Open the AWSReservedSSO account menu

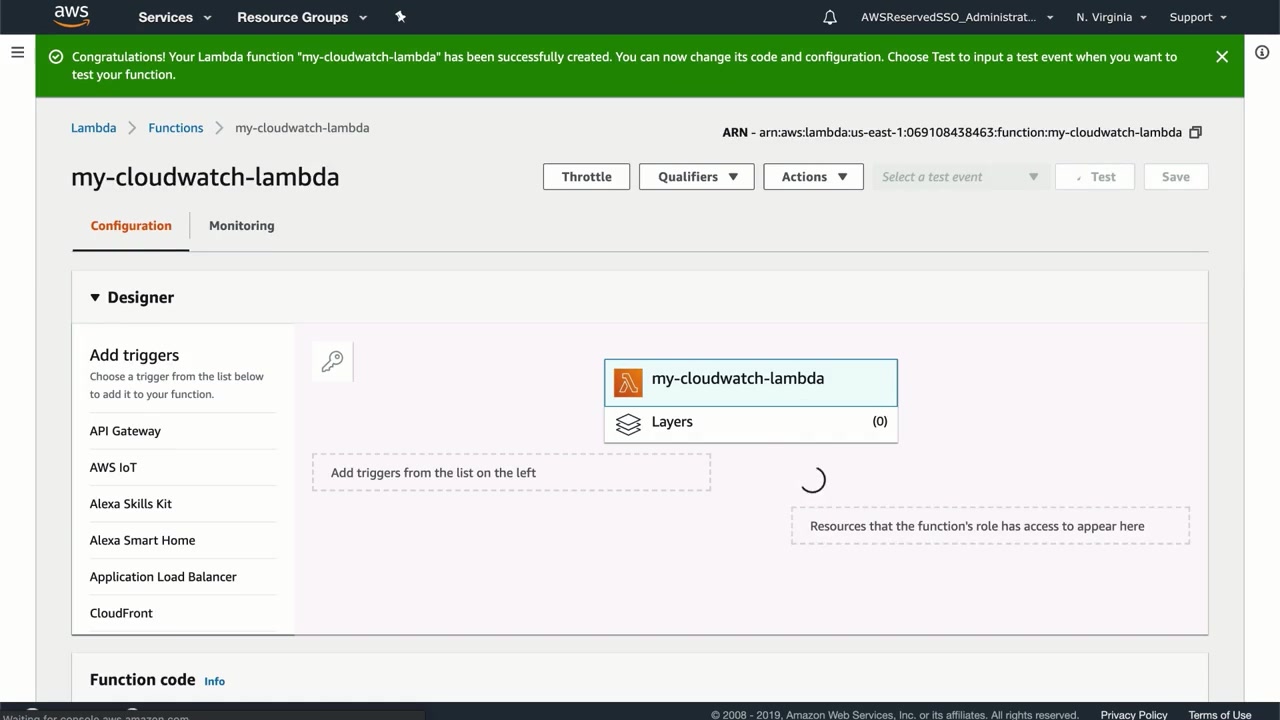tap(957, 17)
